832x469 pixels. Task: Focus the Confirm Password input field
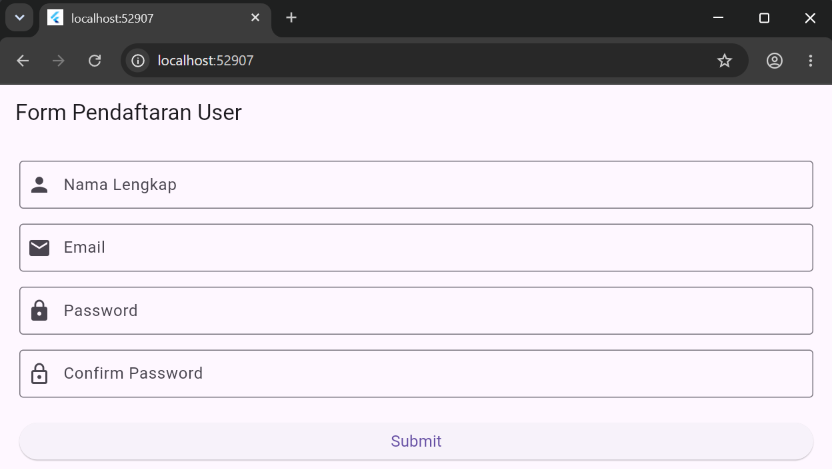point(416,374)
